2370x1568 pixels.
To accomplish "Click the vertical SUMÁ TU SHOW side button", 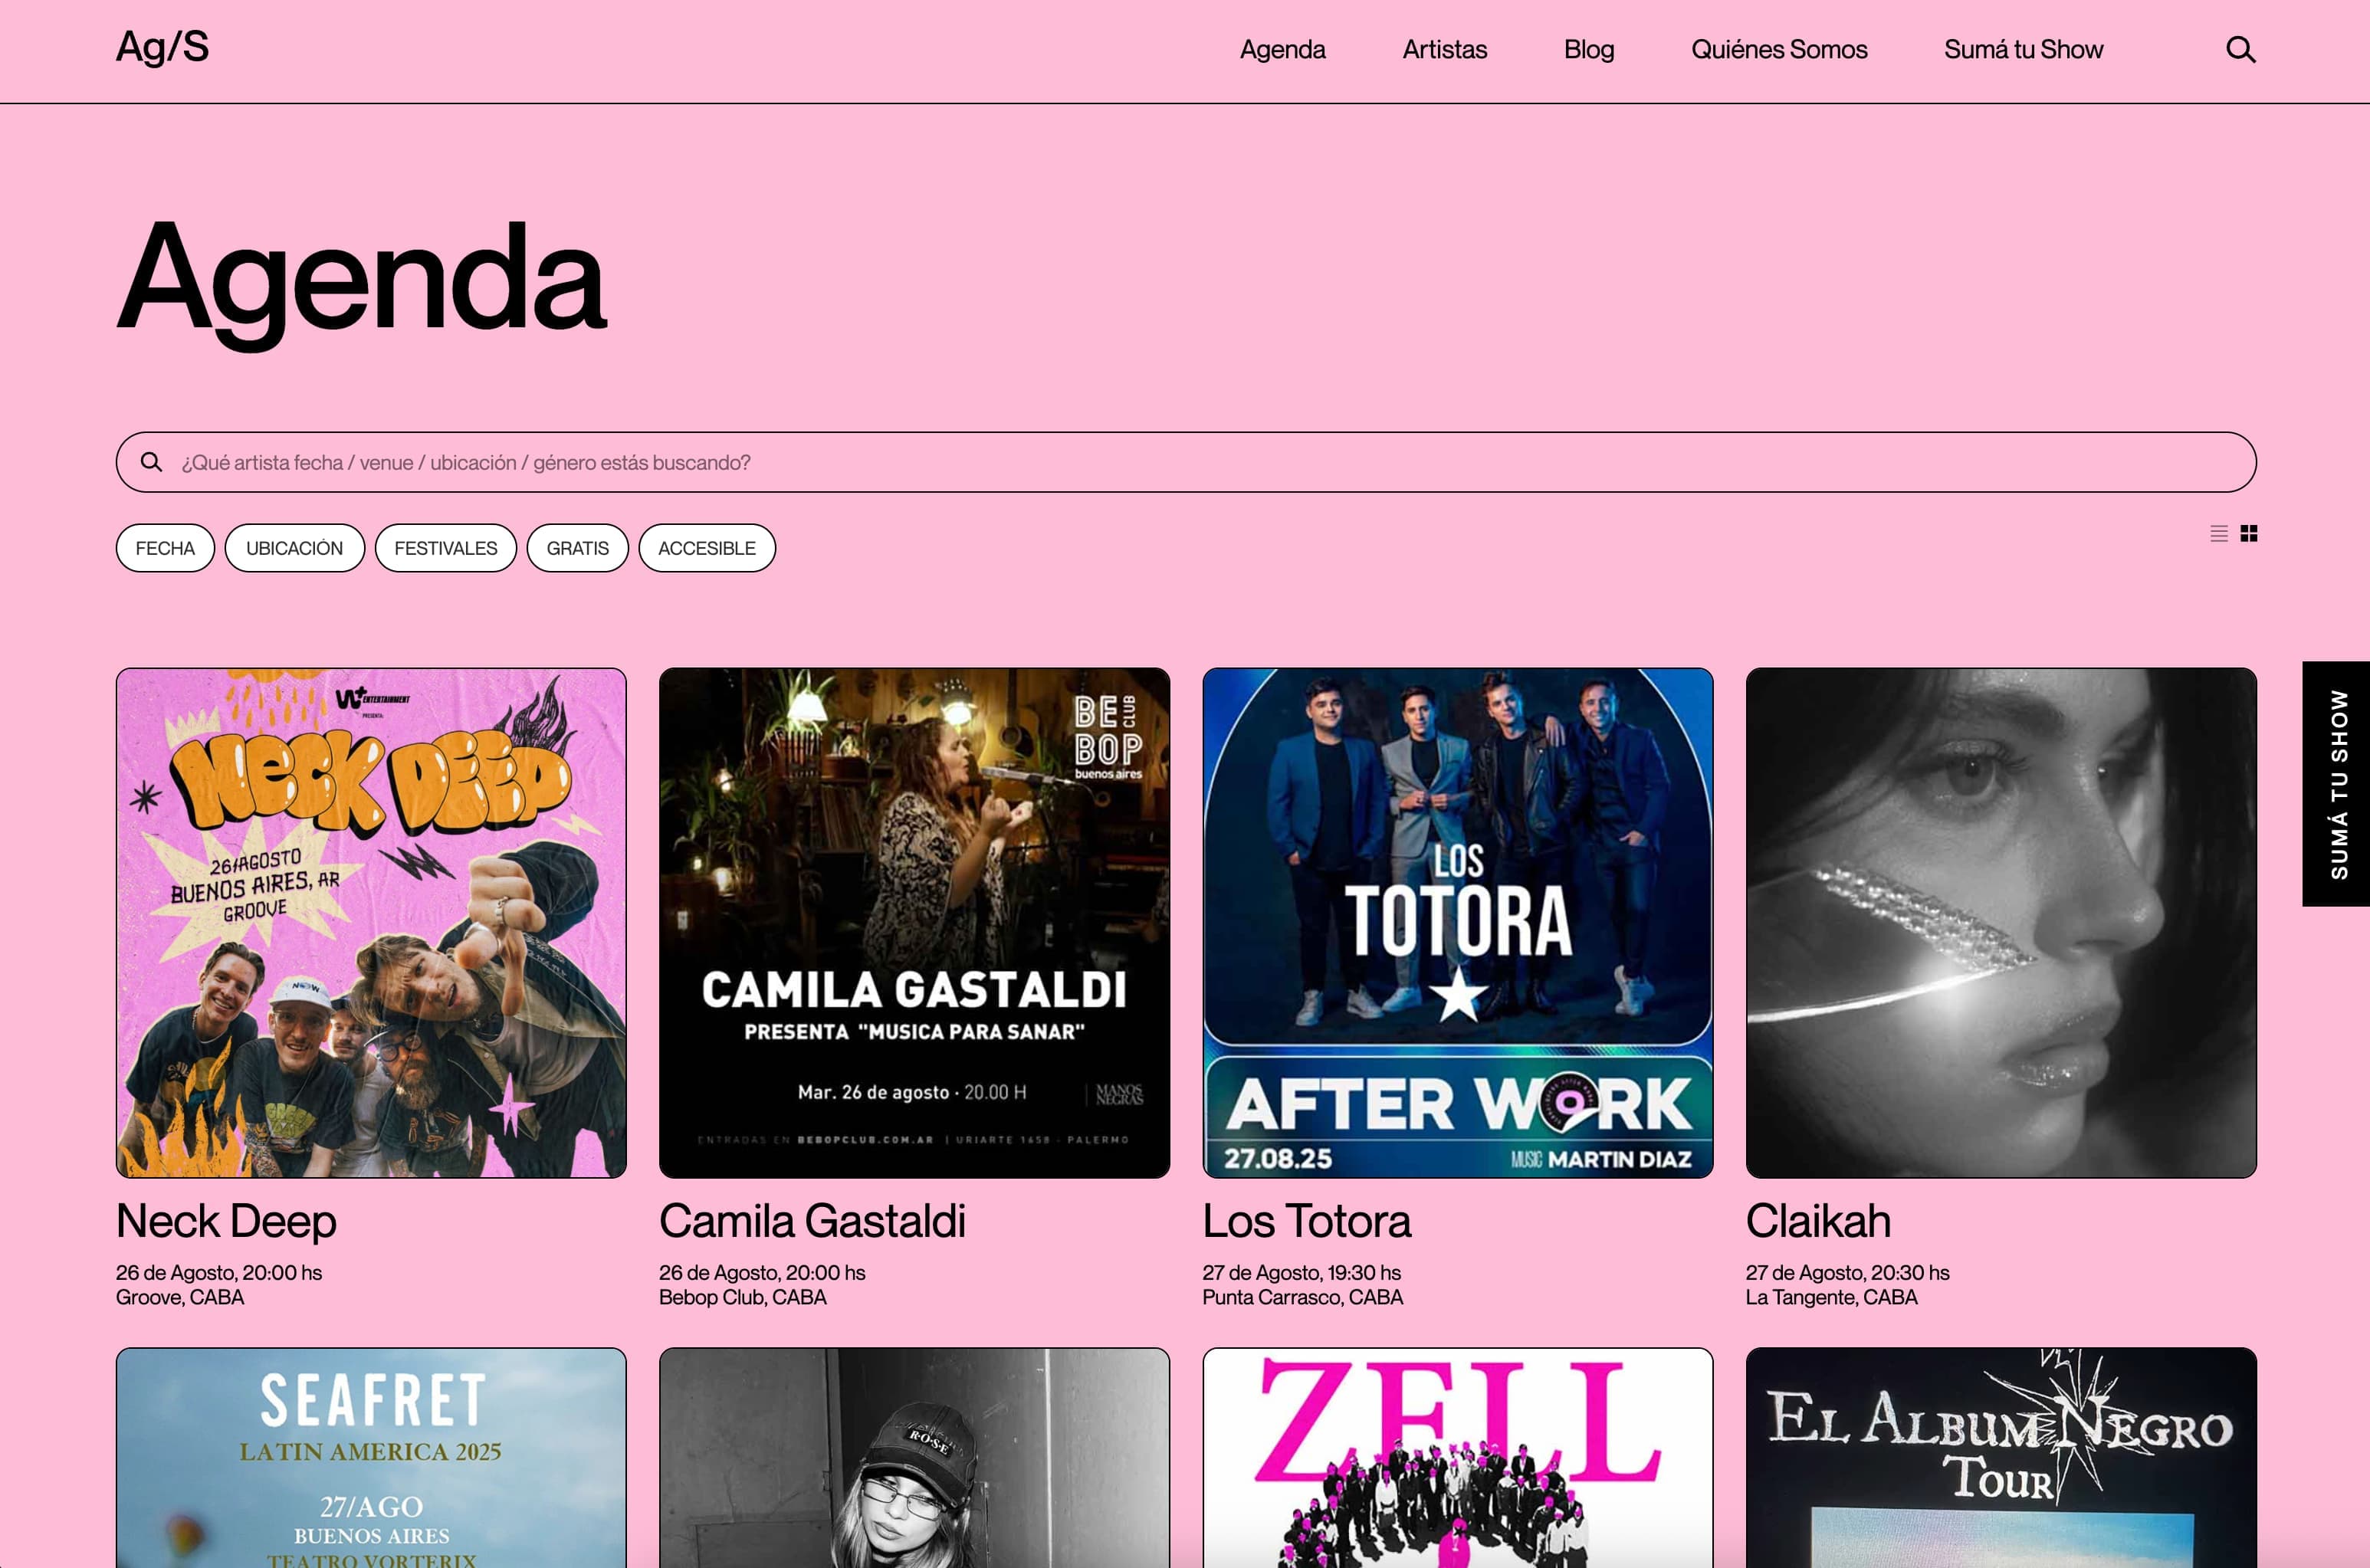I will coord(2336,784).
